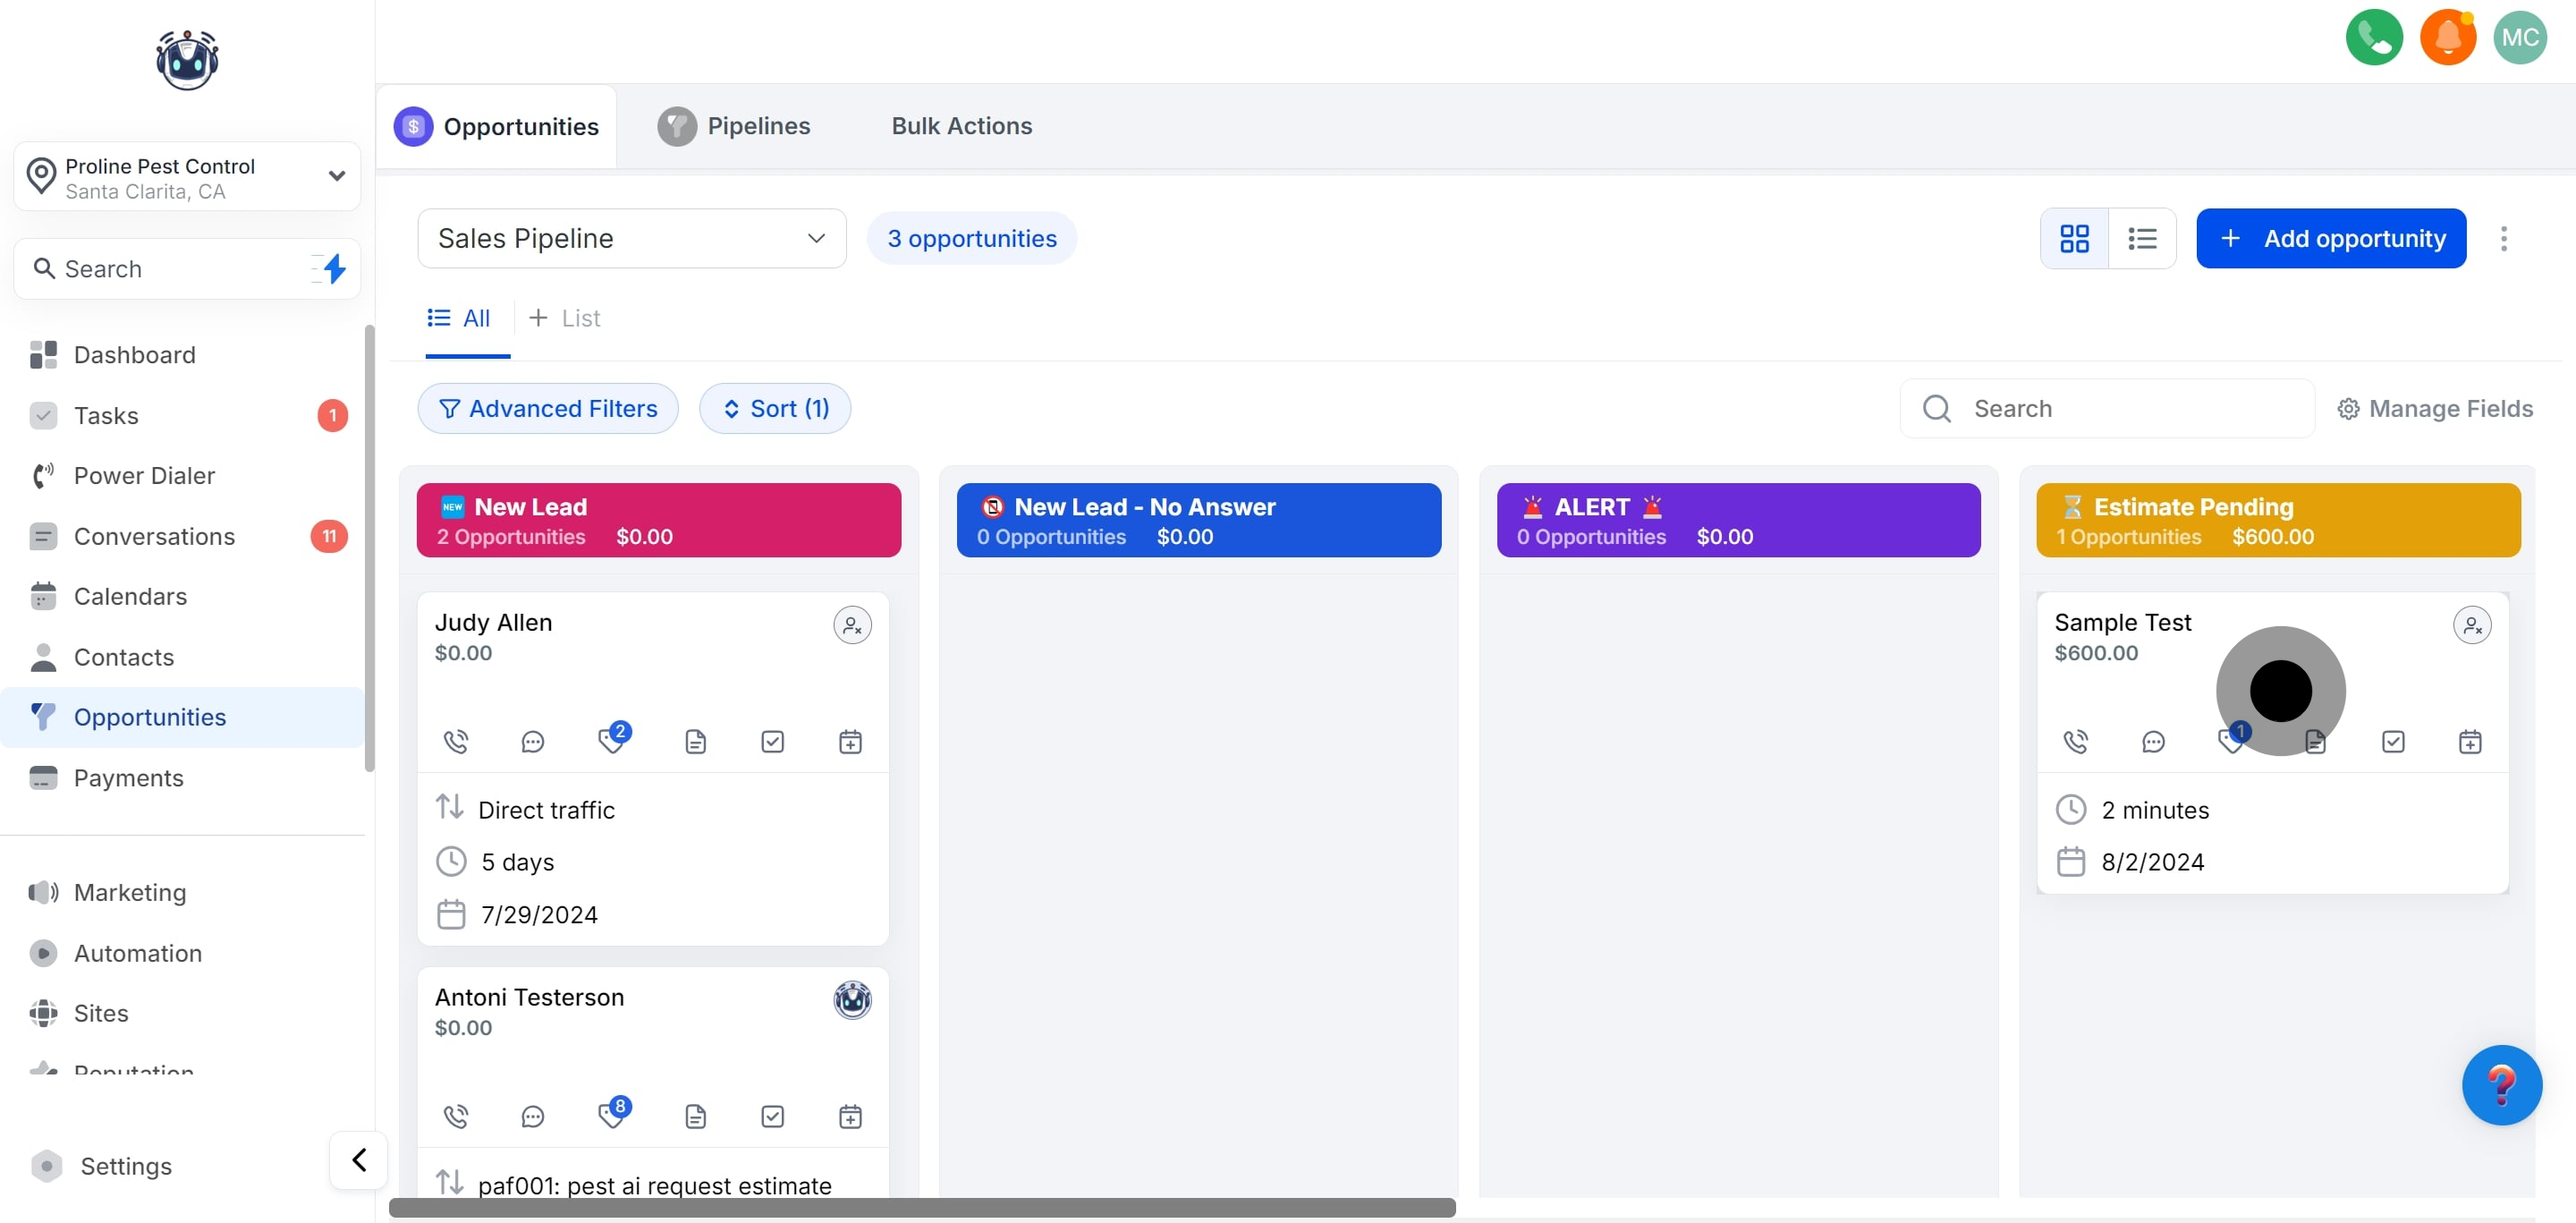Open the orange notifications bell

pyautogui.click(x=2447, y=38)
